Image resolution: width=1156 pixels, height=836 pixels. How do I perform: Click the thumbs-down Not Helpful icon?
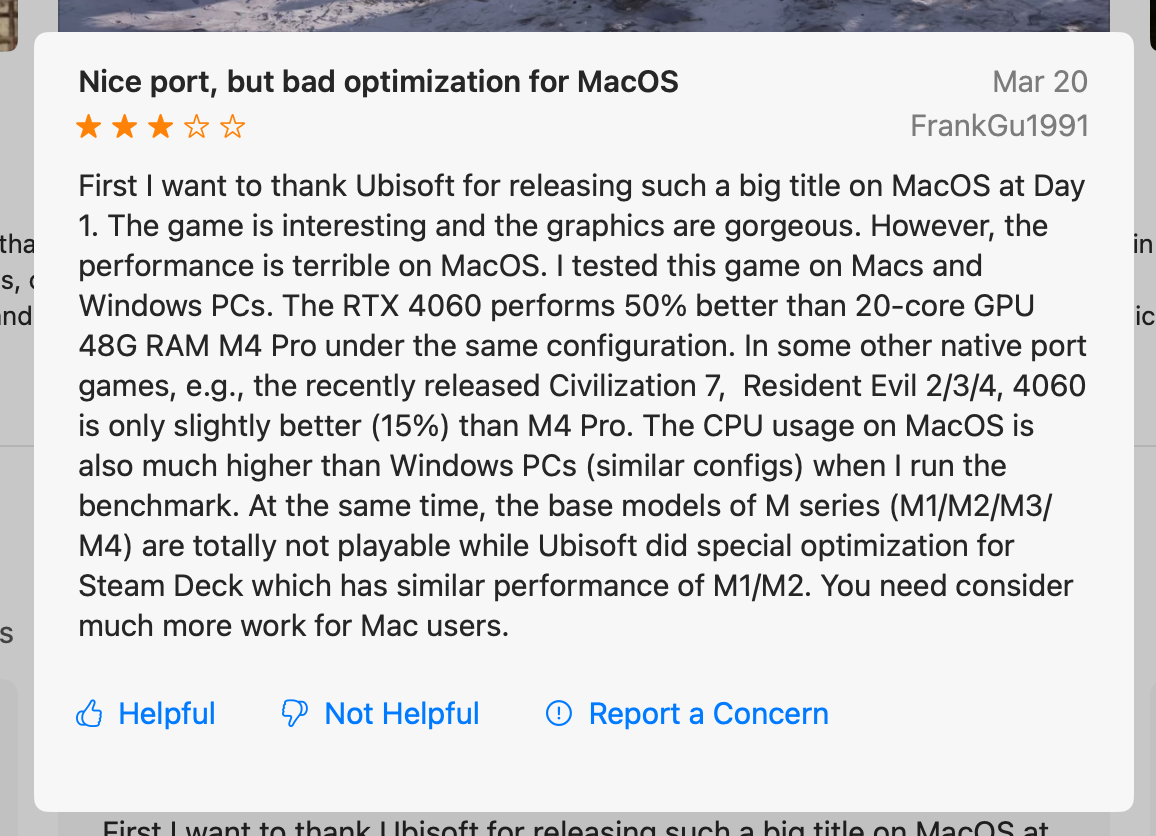[293, 713]
